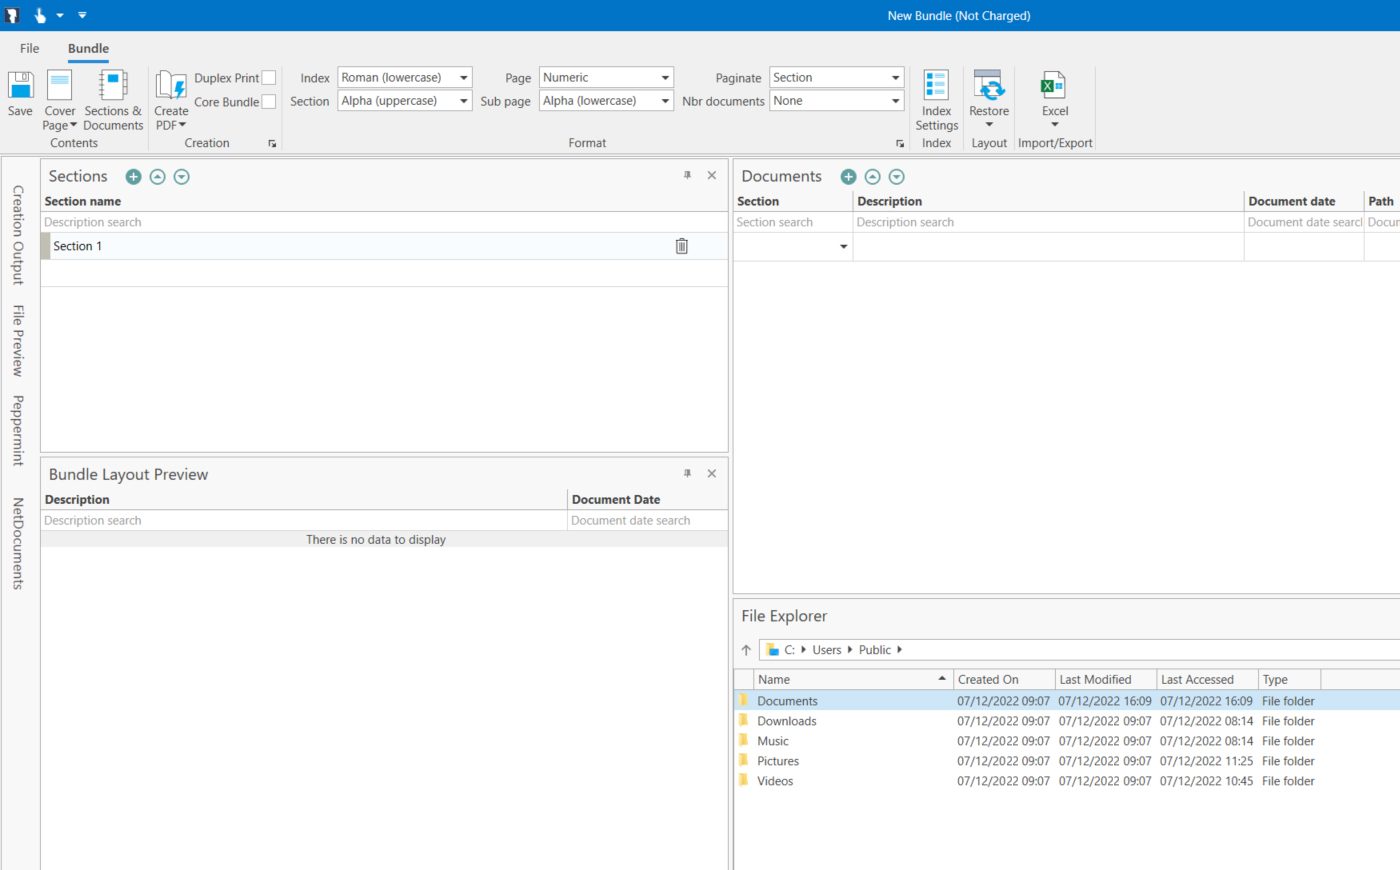Move document up in Documents panel
Viewport: 1400px width, 870px height.
[872, 177]
